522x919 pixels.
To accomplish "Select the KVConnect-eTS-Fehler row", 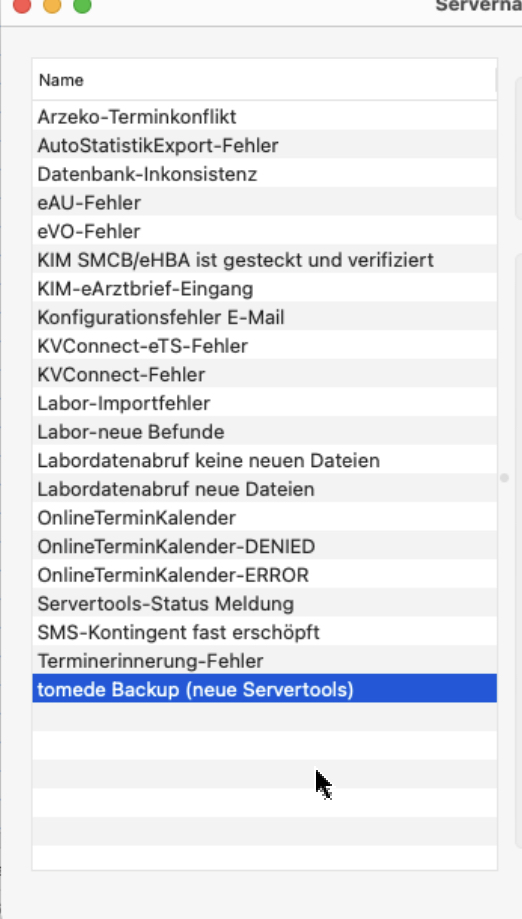I will pyautogui.click(x=265, y=346).
